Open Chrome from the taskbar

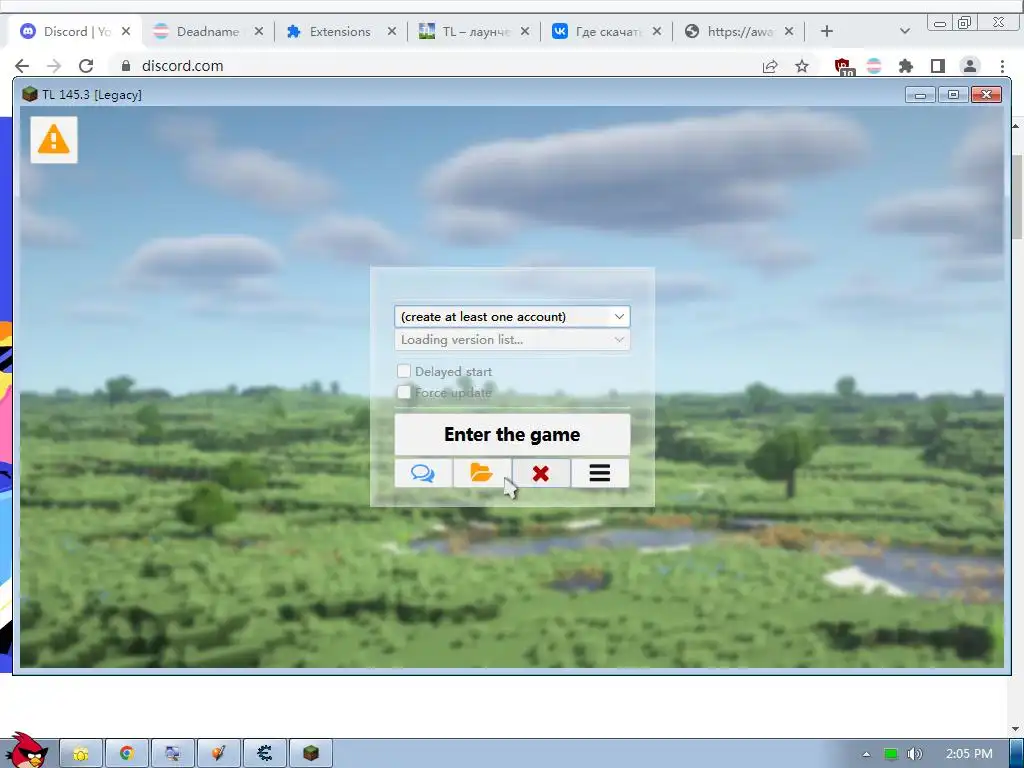point(127,754)
